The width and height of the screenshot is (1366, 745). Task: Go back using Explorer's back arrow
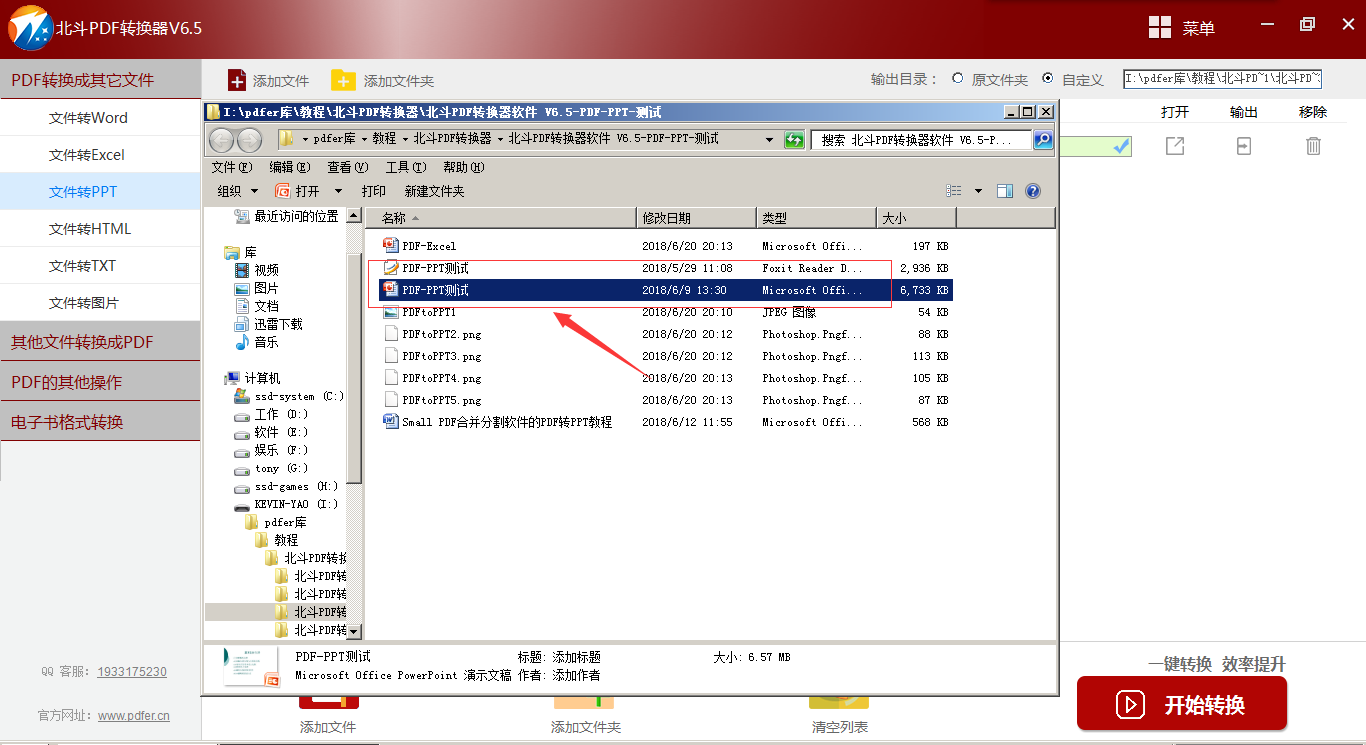(x=222, y=140)
